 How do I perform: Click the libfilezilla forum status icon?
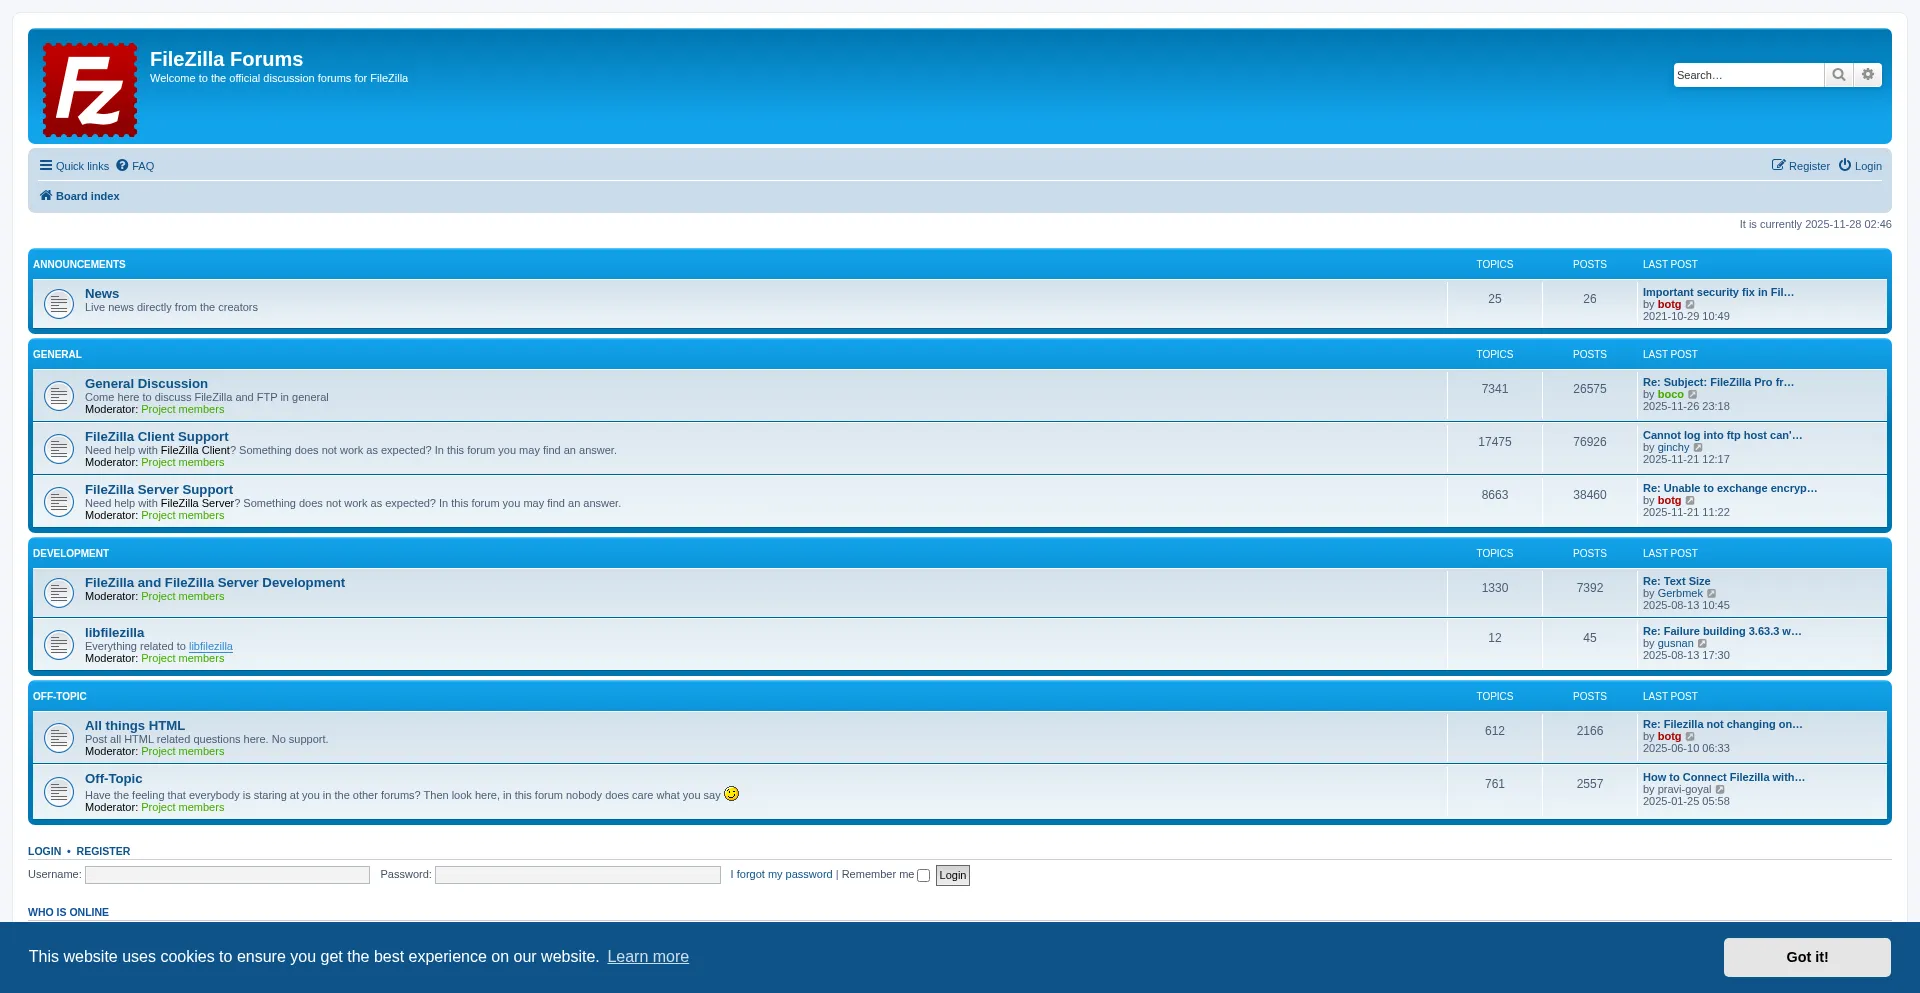pos(59,645)
